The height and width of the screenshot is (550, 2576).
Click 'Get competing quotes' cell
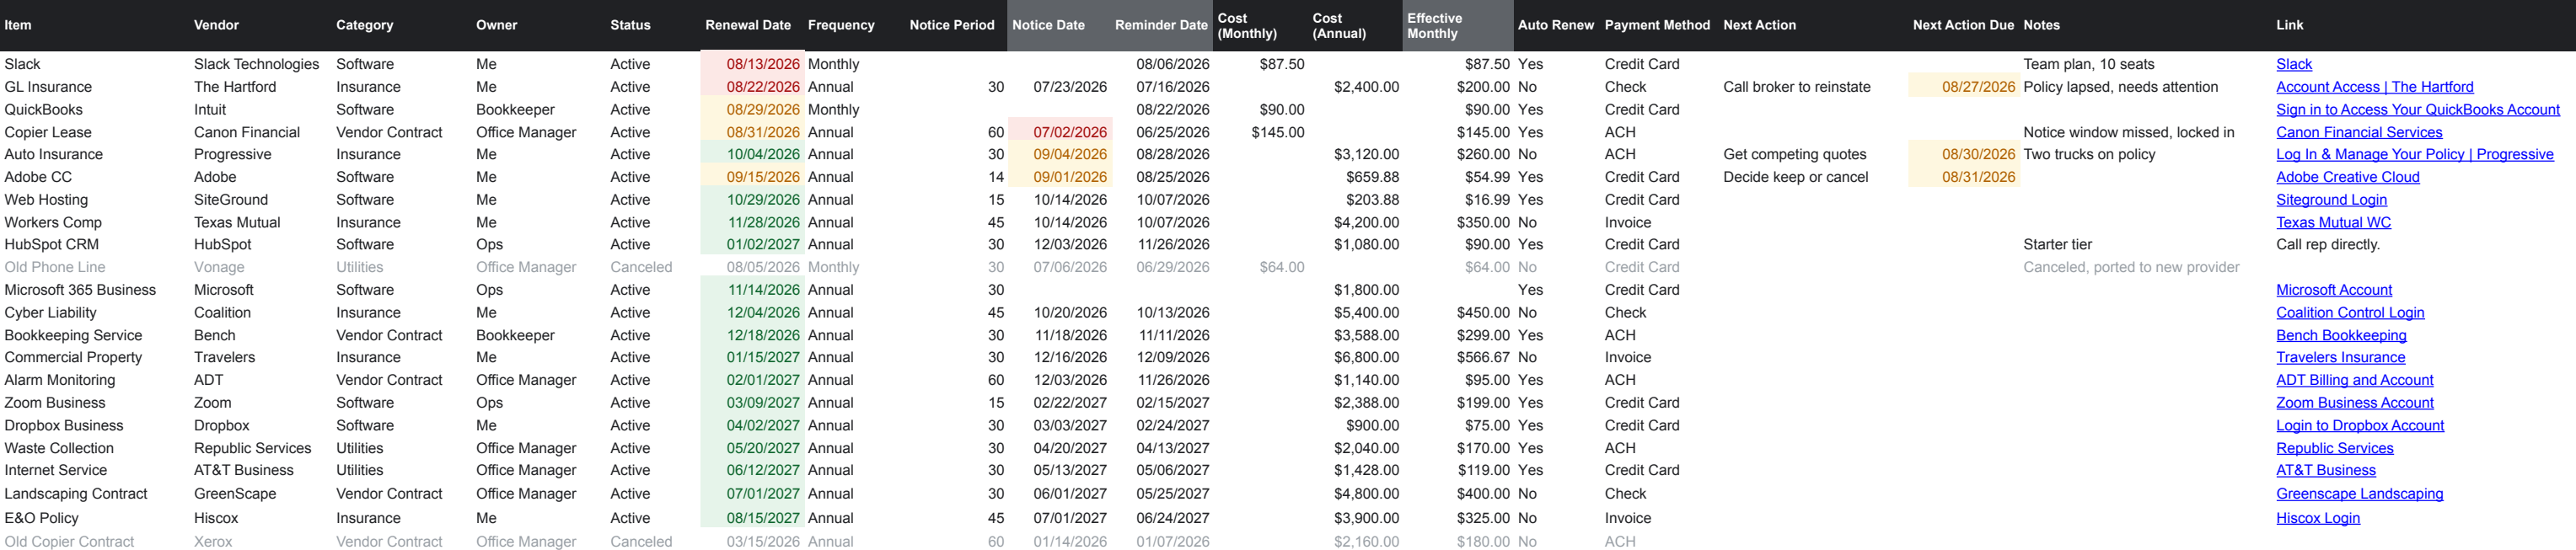click(1794, 154)
